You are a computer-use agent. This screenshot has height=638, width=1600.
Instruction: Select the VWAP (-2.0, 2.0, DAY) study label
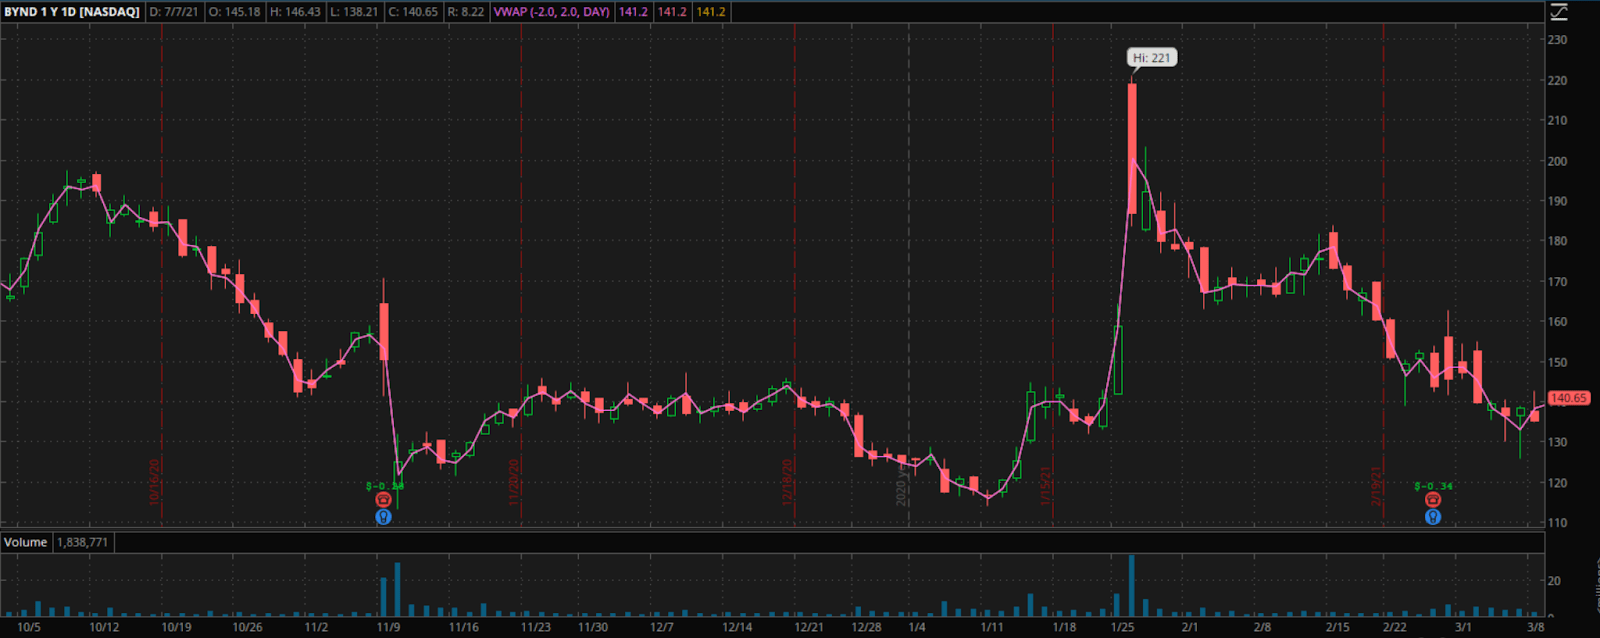pos(551,12)
